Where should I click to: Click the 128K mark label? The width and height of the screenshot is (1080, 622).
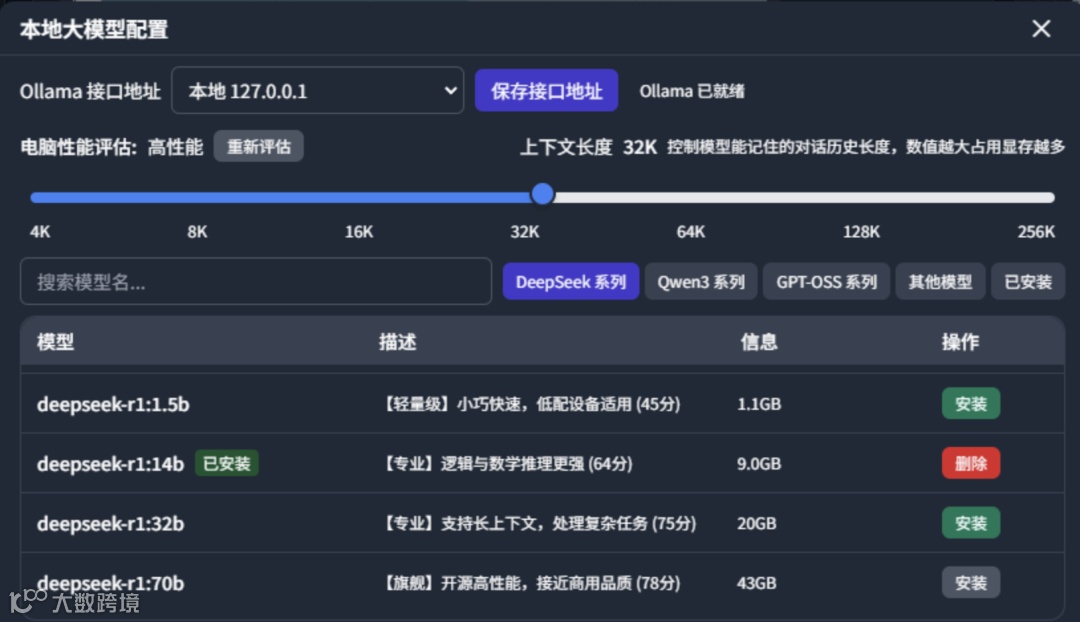pyautogui.click(x=861, y=231)
